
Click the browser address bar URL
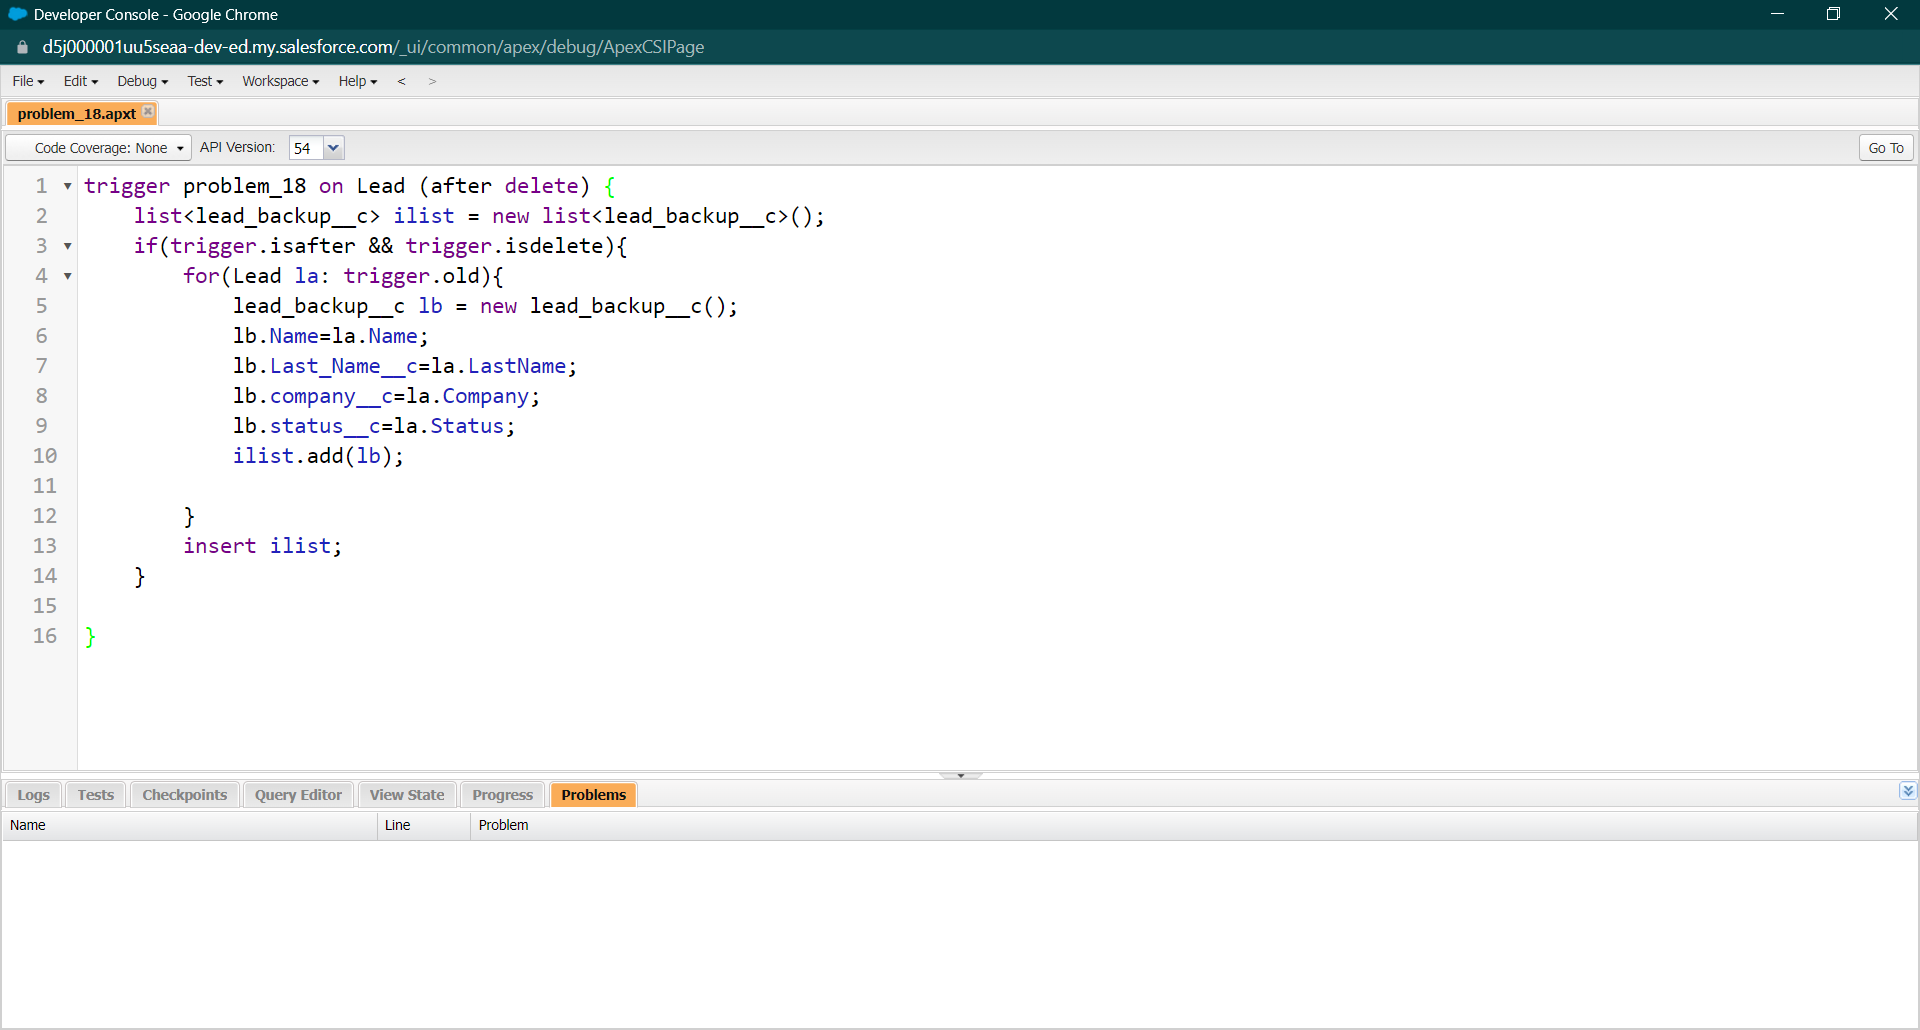pyautogui.click(x=370, y=47)
